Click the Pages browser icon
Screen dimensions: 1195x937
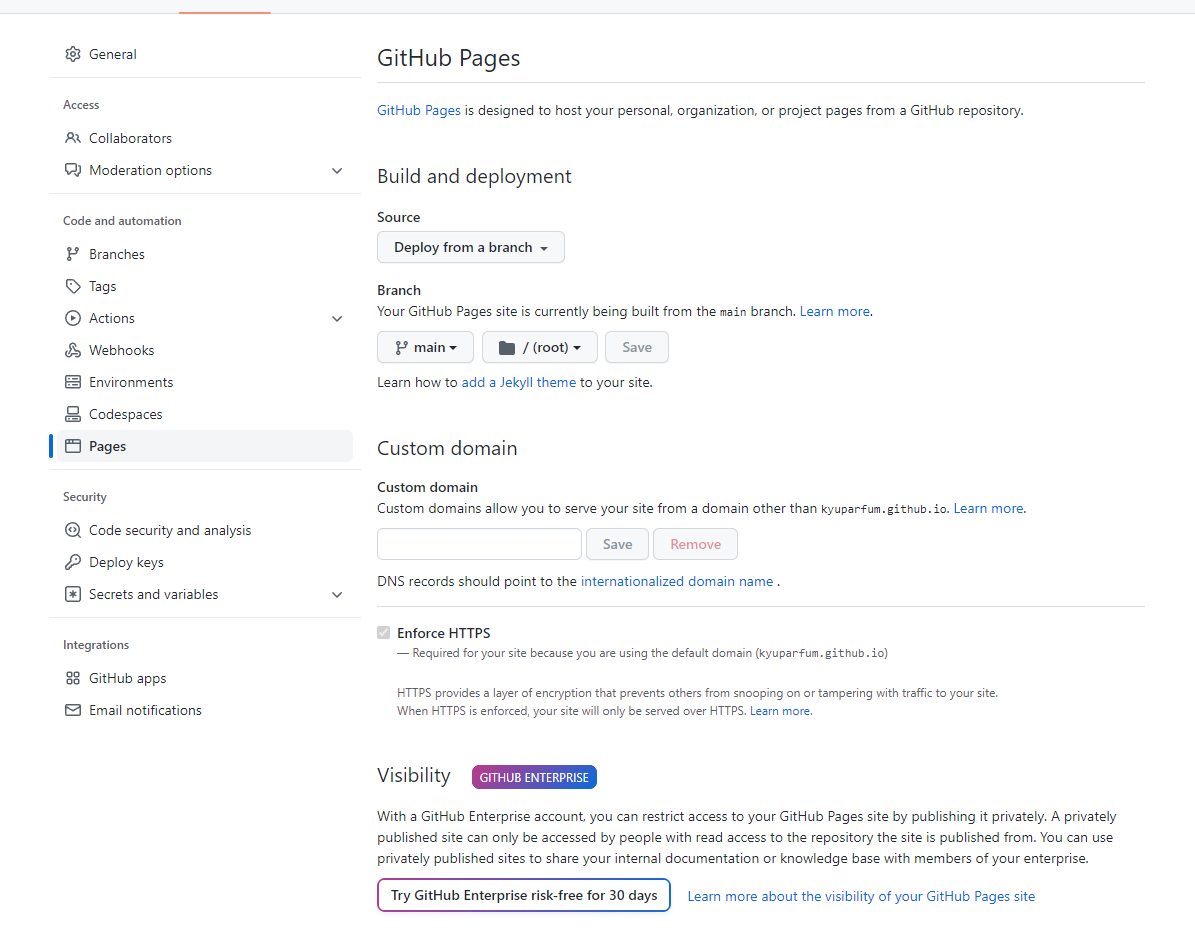click(72, 446)
